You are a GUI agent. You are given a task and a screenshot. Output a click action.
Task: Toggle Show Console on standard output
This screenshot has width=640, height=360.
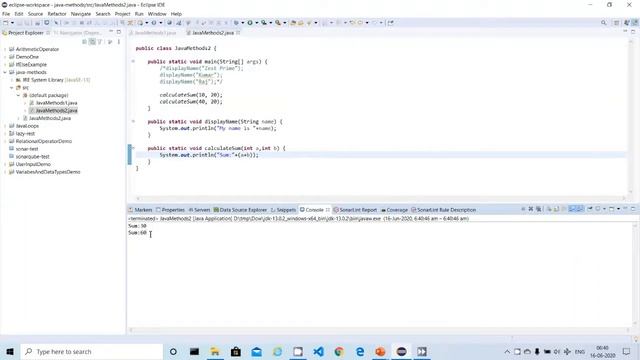(x=572, y=209)
